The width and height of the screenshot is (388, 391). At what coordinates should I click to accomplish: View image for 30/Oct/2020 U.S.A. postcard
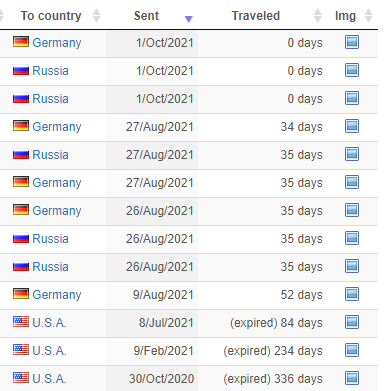coord(352,378)
